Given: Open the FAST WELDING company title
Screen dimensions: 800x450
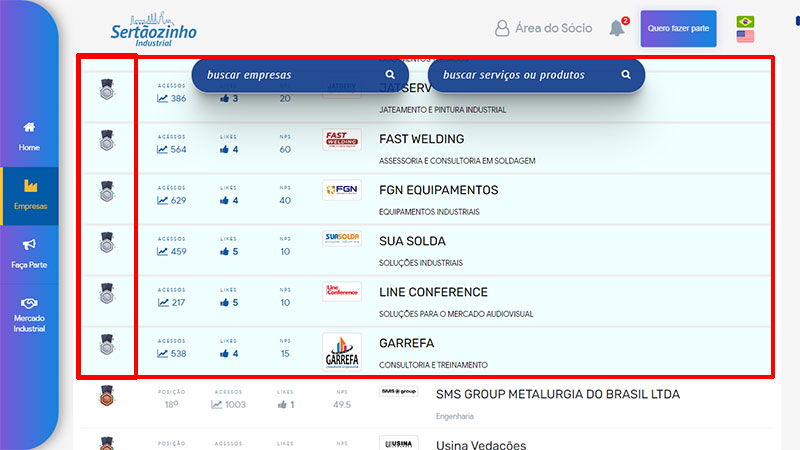Looking at the screenshot, I should 421,139.
